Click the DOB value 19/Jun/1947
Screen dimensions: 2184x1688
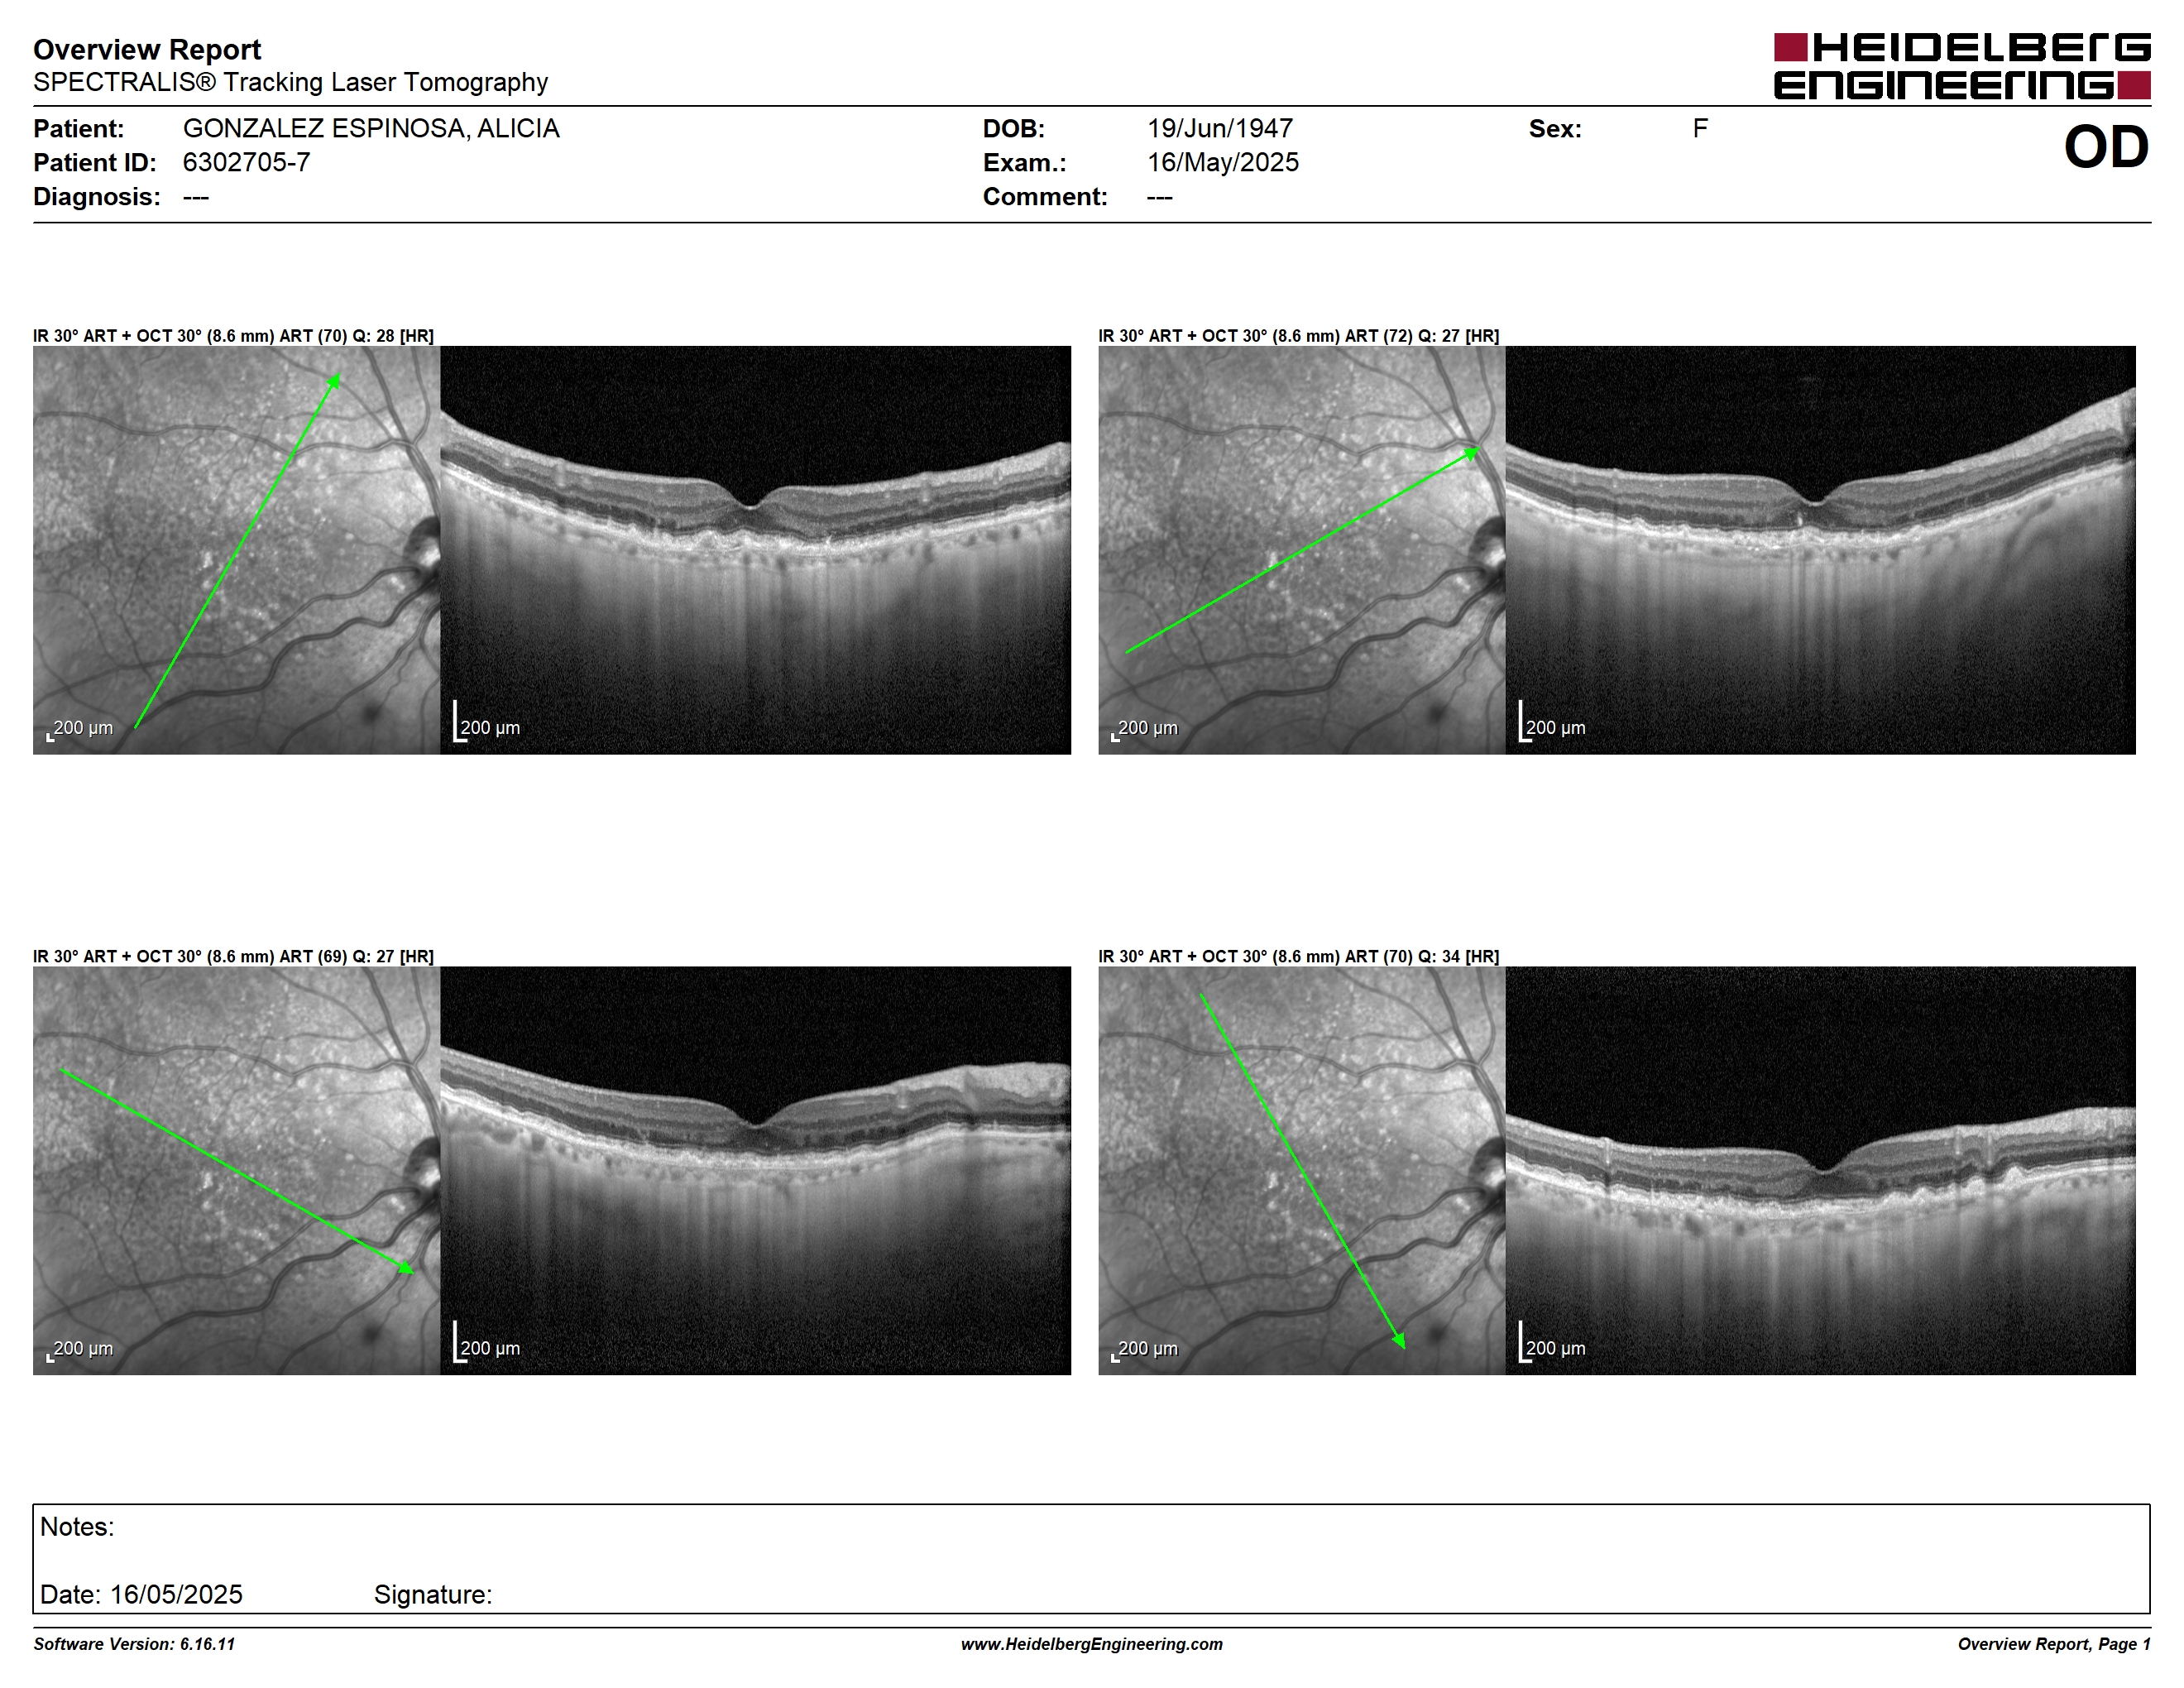pyautogui.click(x=1220, y=129)
